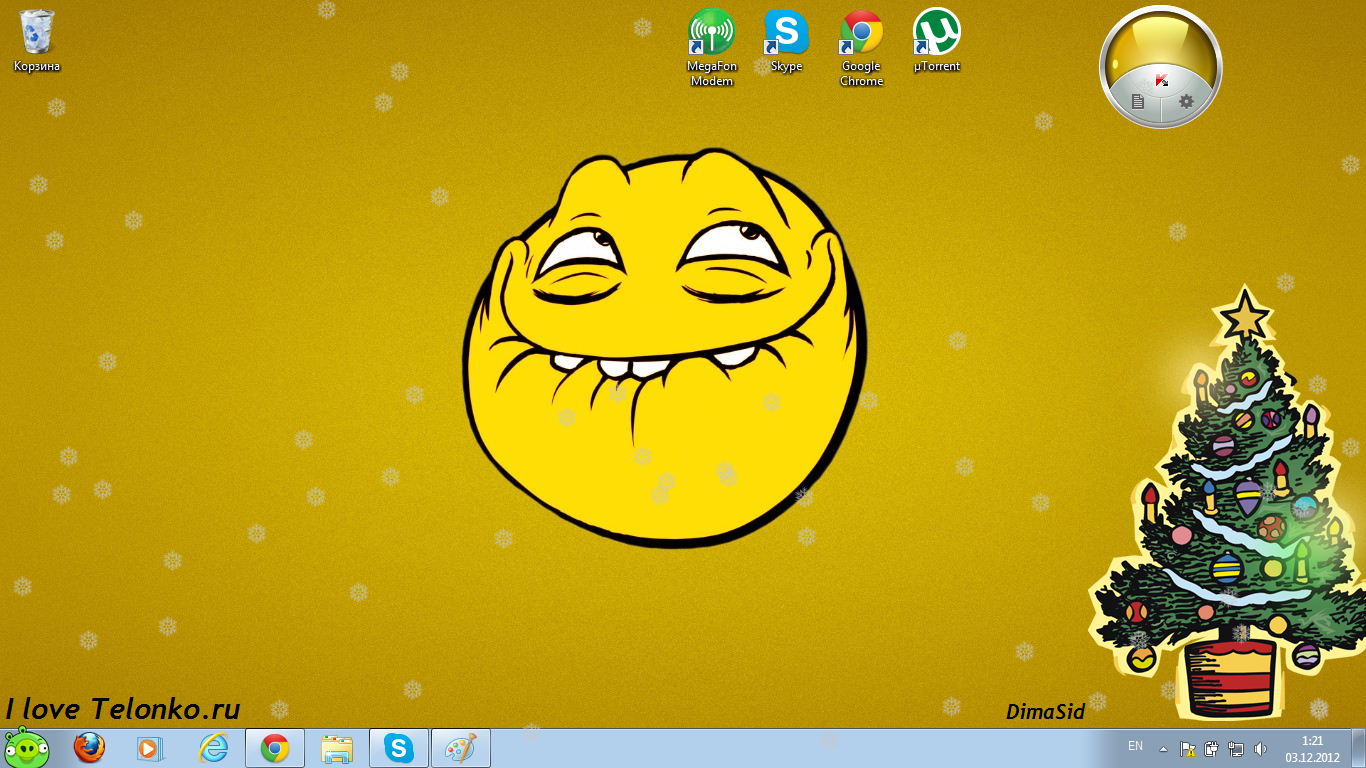Click the Show Desktop strip

(x=1358, y=748)
